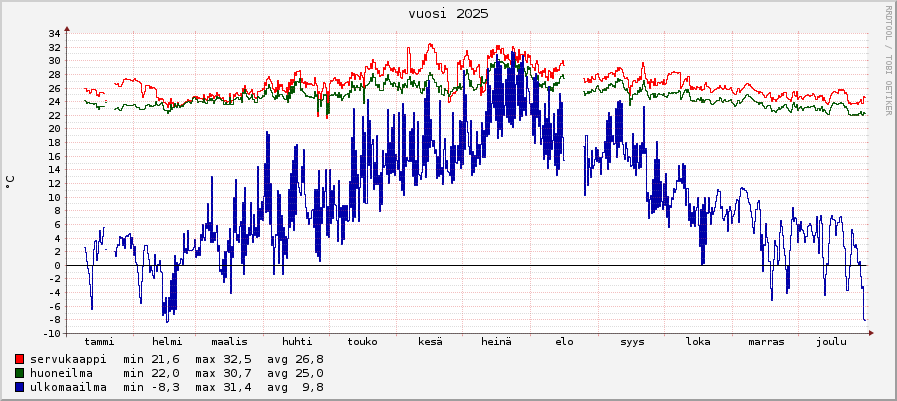Viewport: 897px width, 401px height.
Task: Select the huhti month label
Action: (297, 342)
